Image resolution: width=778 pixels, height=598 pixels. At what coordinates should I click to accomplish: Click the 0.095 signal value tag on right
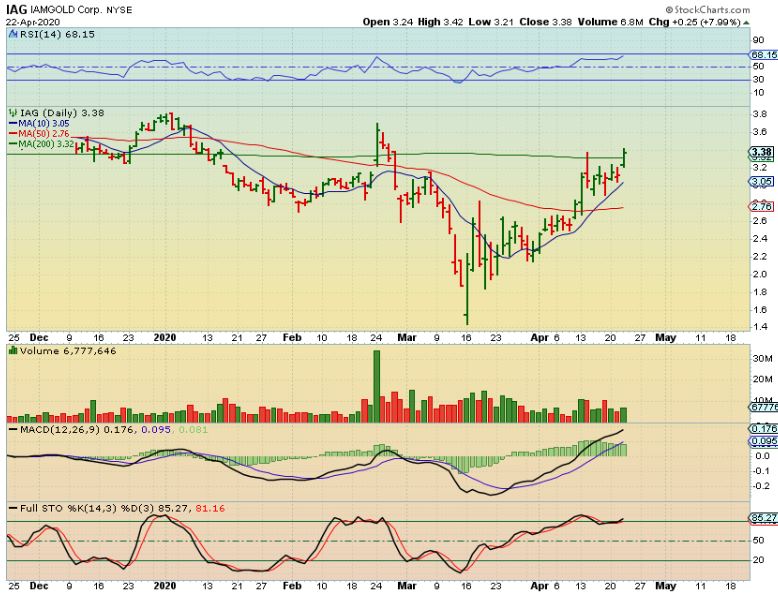(763, 441)
